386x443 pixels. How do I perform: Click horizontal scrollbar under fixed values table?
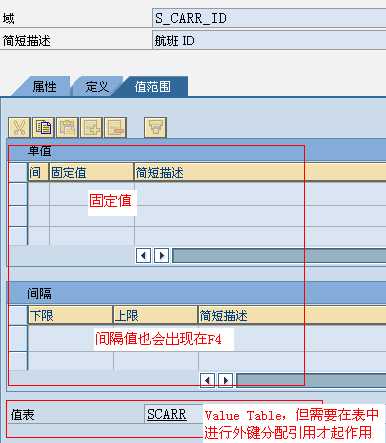279,256
